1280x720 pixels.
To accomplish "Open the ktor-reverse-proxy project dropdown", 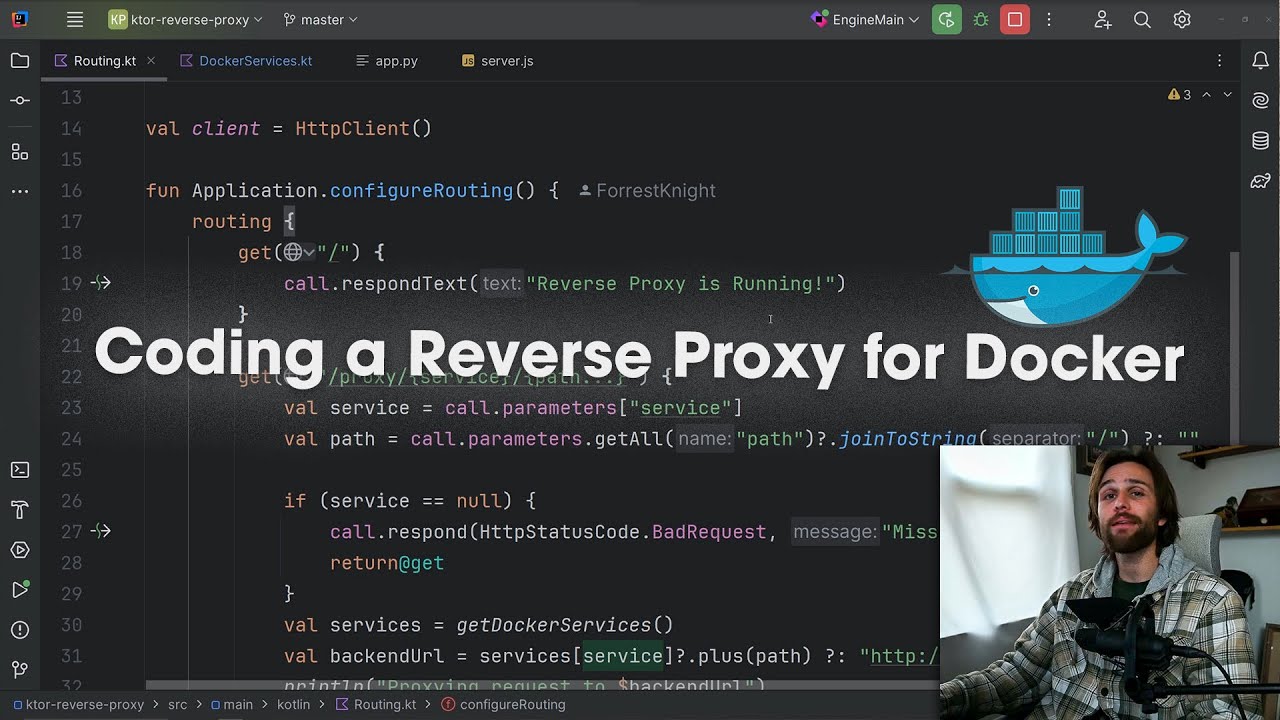I will pyautogui.click(x=186, y=19).
